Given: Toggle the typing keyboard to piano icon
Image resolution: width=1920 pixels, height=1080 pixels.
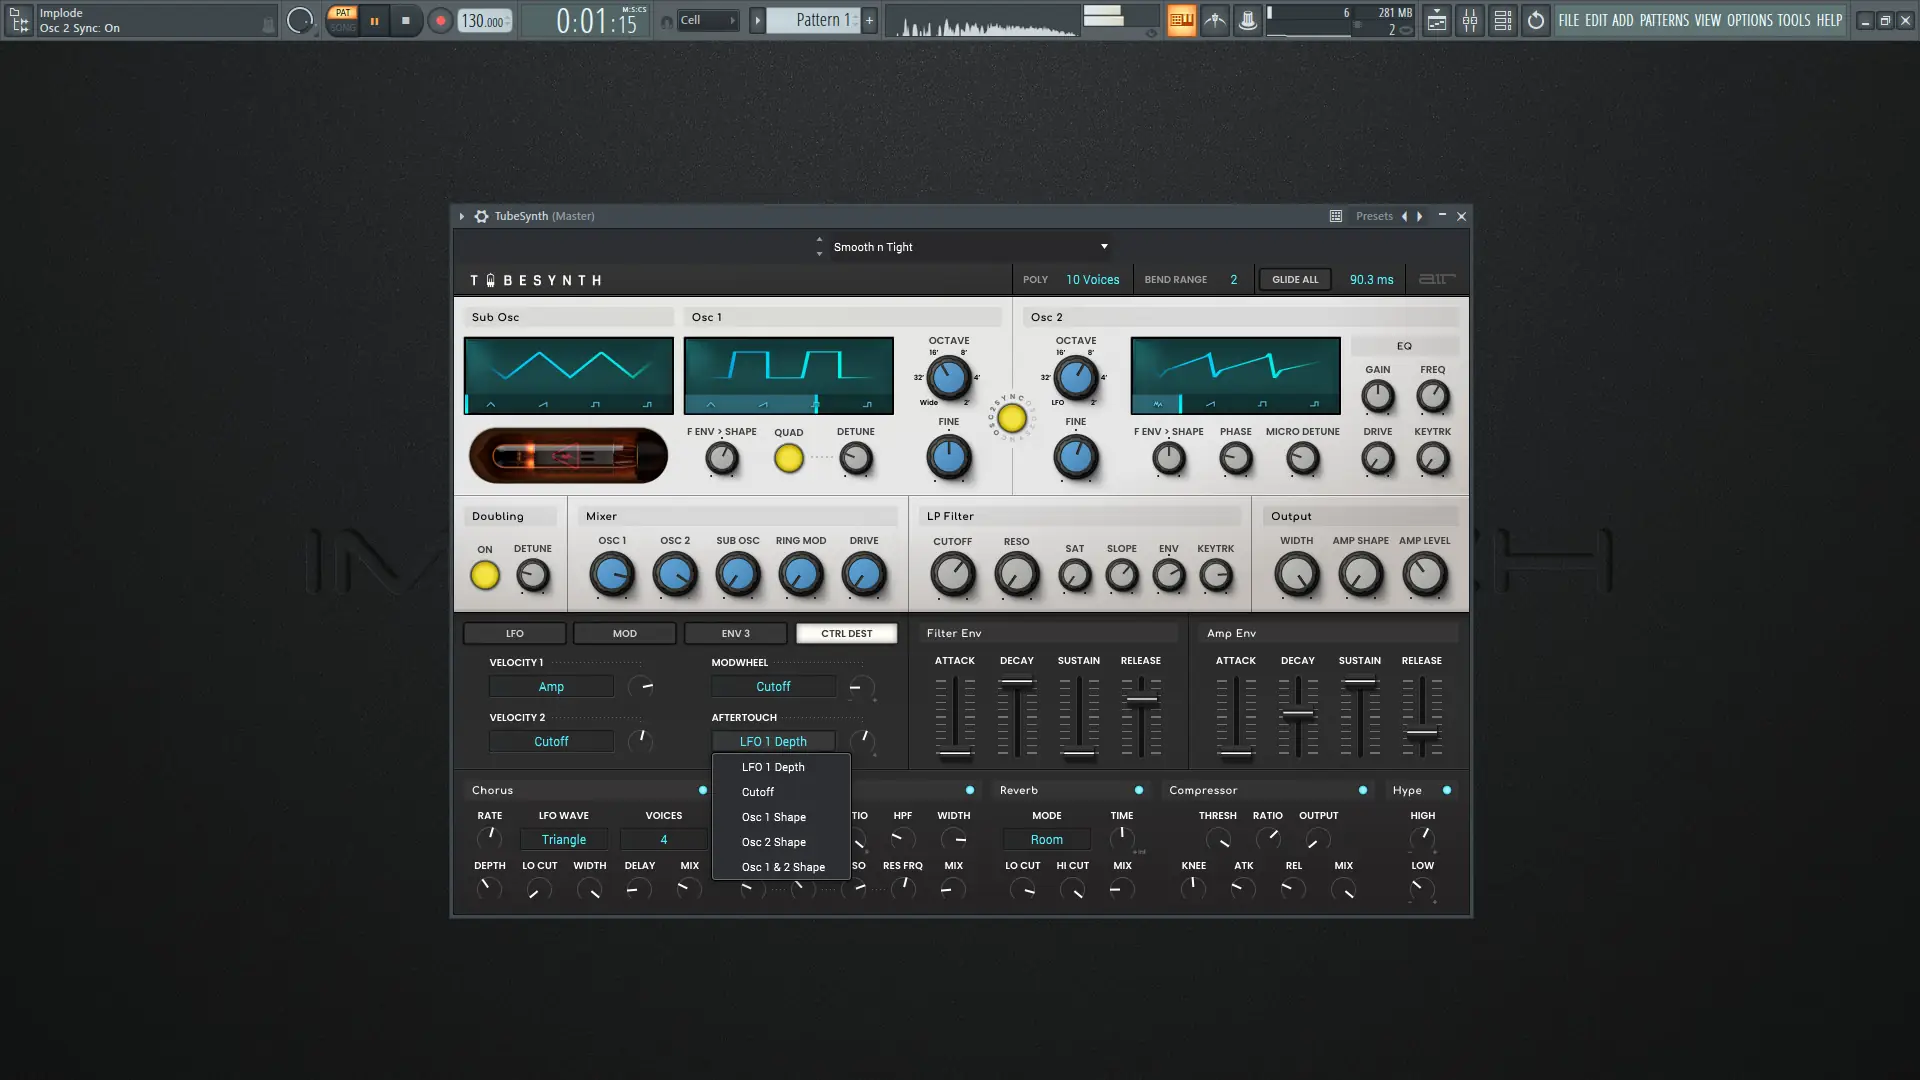Looking at the screenshot, I should pyautogui.click(x=1182, y=20).
